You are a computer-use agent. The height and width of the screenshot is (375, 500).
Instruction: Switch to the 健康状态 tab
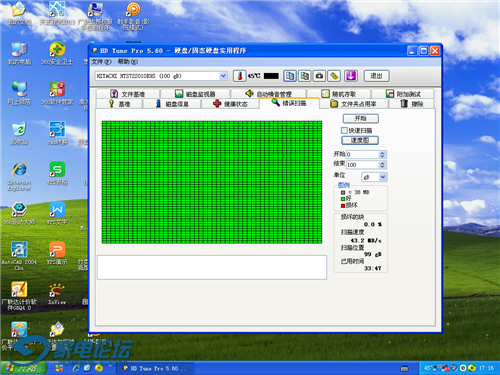pyautogui.click(x=230, y=104)
